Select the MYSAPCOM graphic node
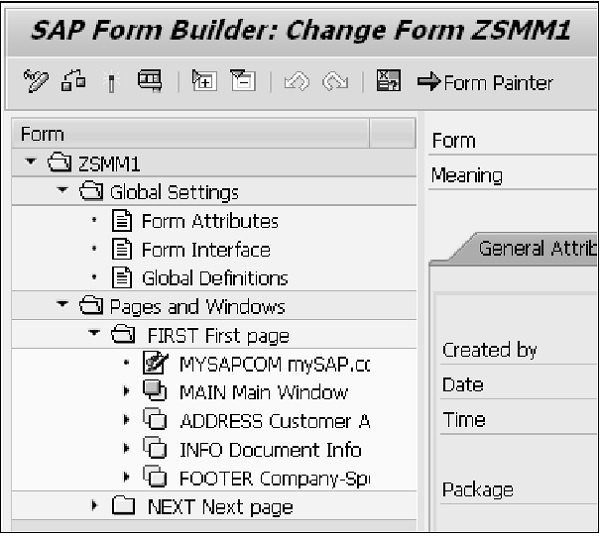 point(273,364)
